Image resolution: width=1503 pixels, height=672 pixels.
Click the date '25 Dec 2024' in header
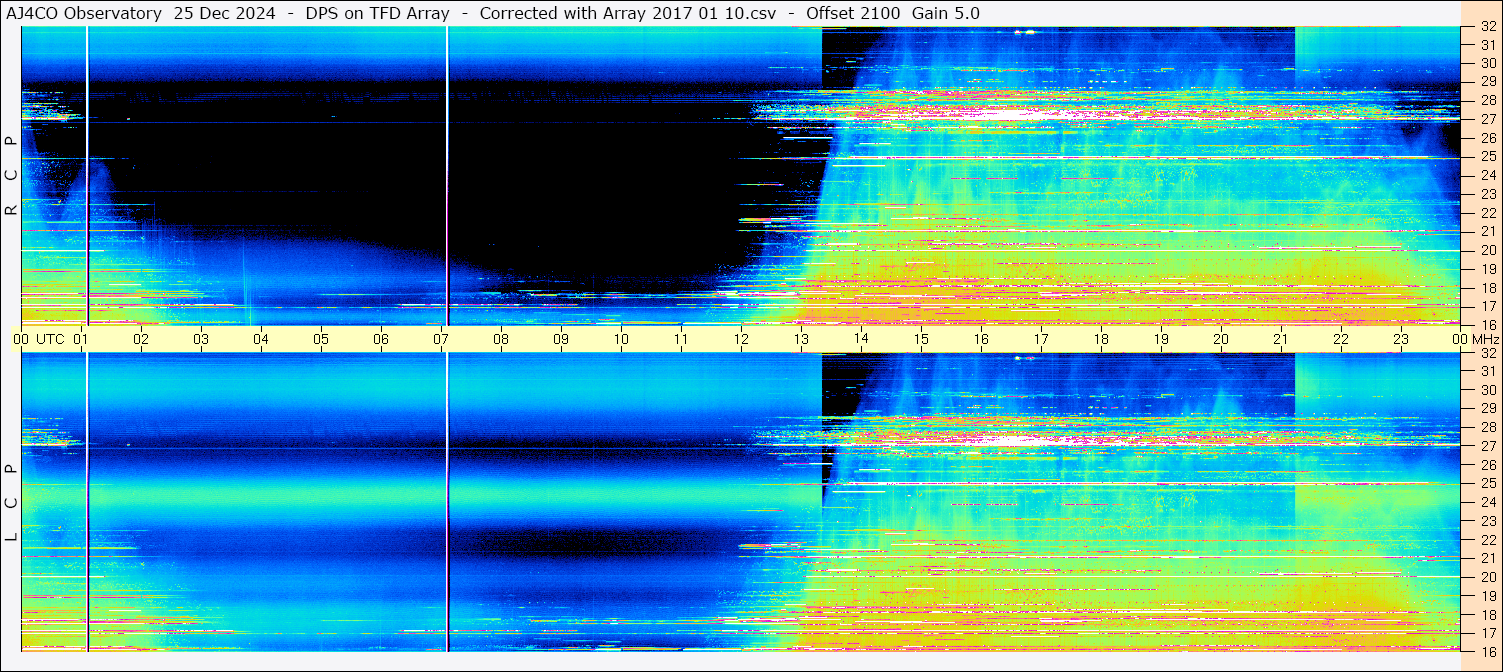tap(226, 14)
